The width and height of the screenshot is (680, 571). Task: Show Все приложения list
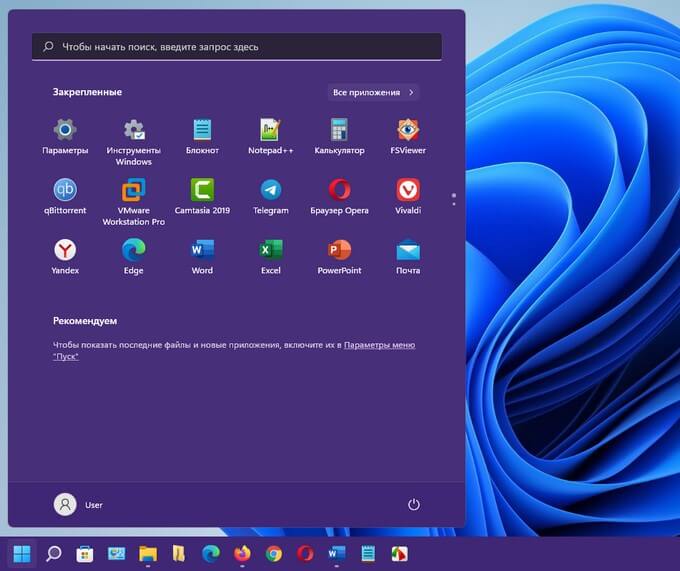pos(373,92)
